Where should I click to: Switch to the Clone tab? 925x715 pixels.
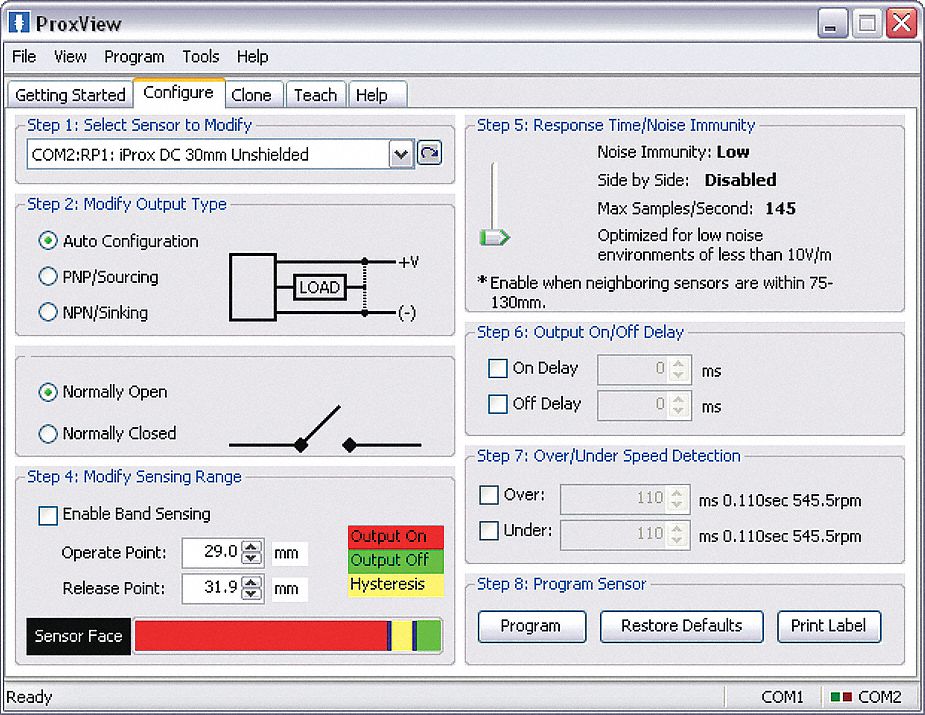click(x=251, y=95)
